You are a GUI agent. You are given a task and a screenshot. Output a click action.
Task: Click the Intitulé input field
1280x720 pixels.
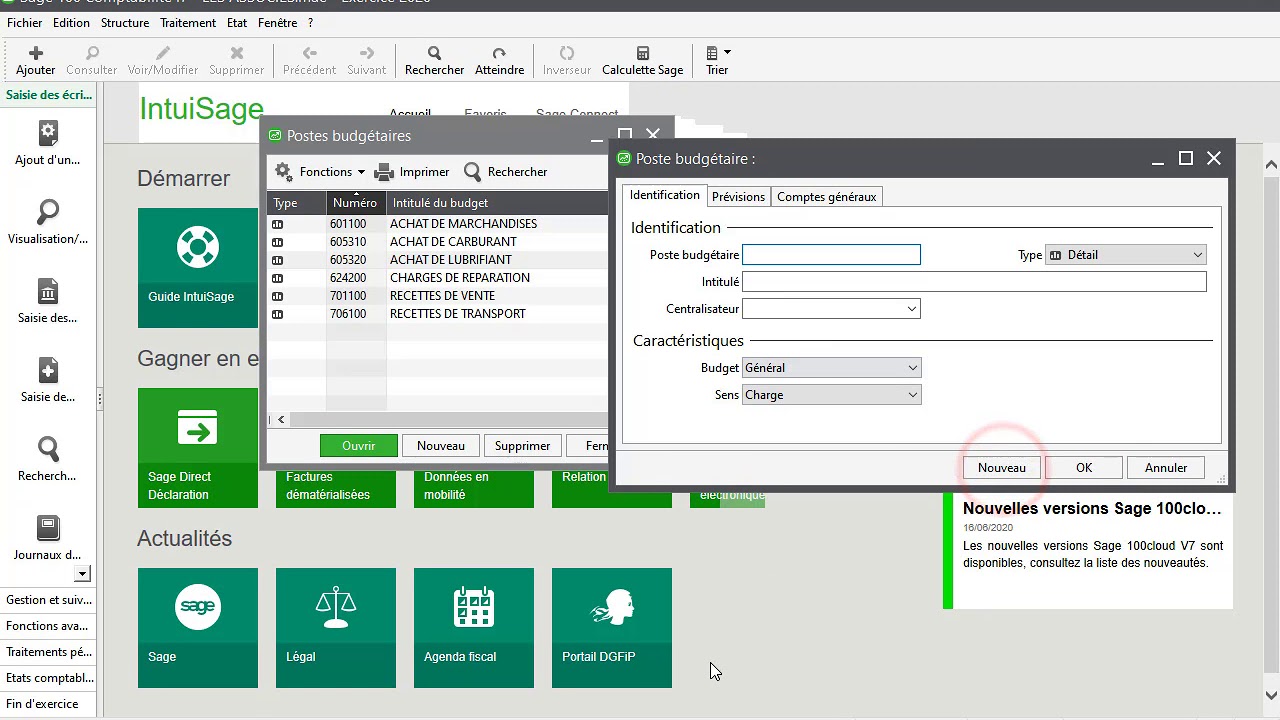click(x=974, y=282)
